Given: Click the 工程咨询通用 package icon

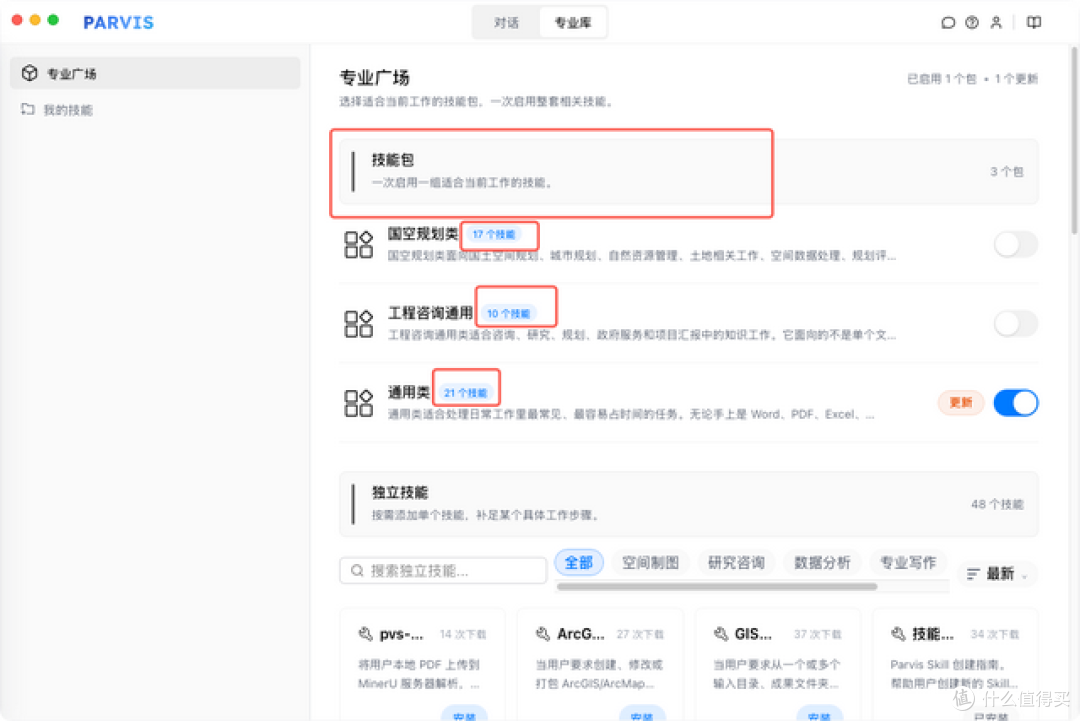Looking at the screenshot, I should click(x=358, y=324).
